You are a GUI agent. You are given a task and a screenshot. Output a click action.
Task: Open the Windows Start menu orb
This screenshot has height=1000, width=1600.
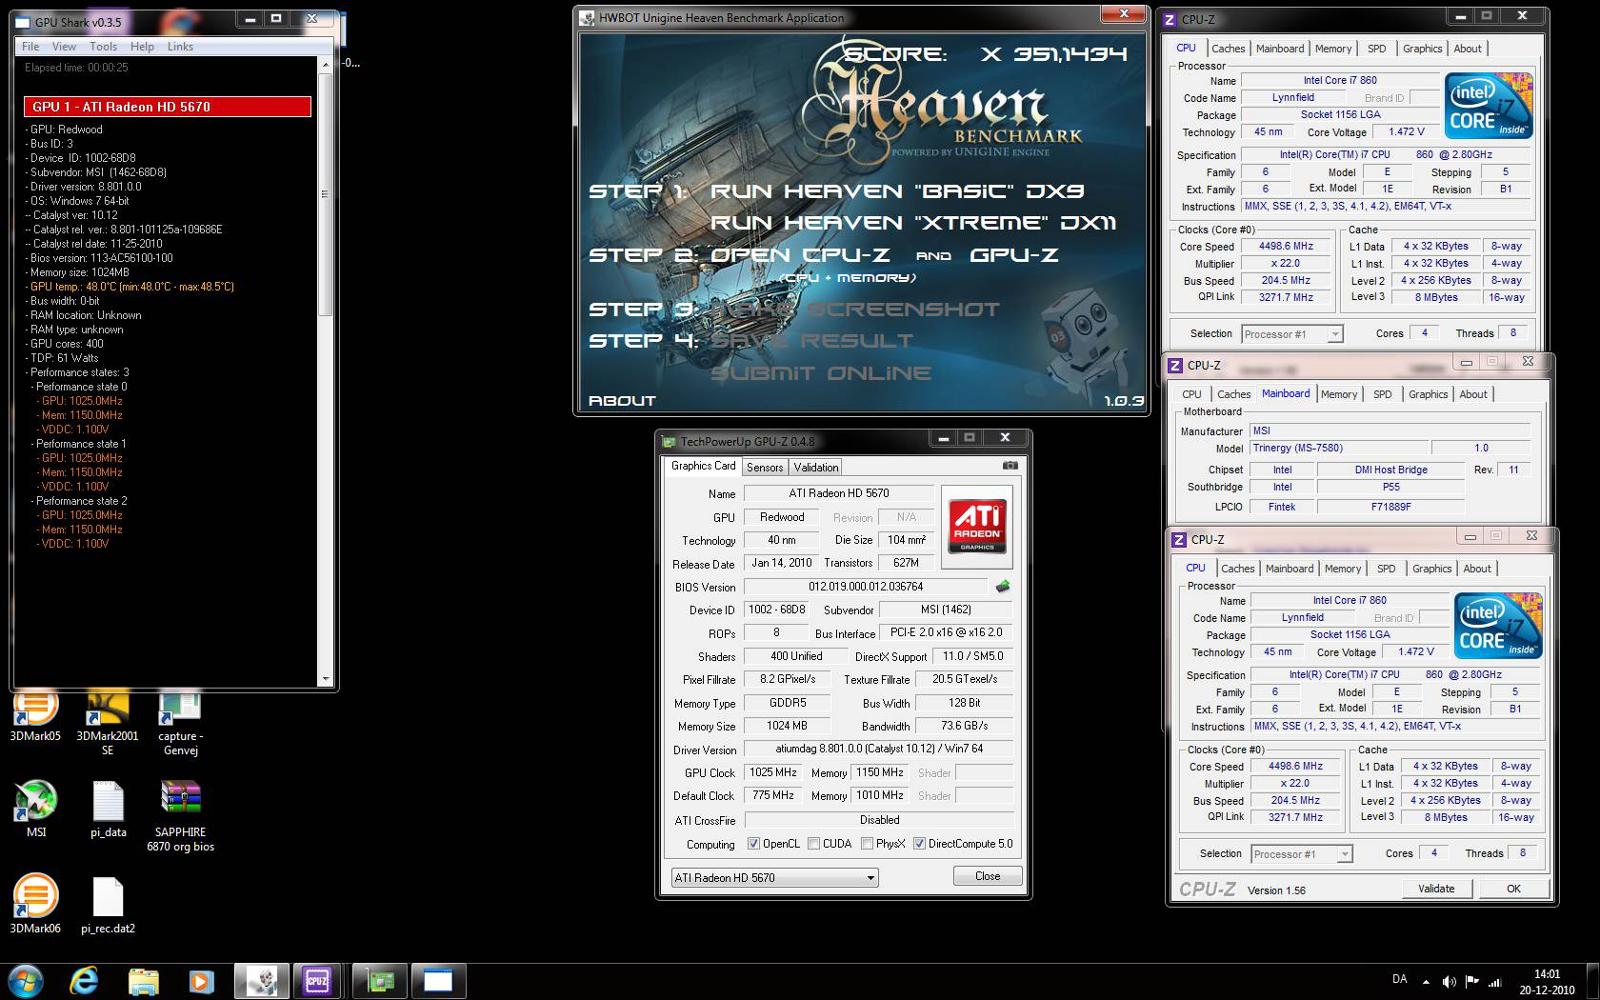(x=25, y=981)
